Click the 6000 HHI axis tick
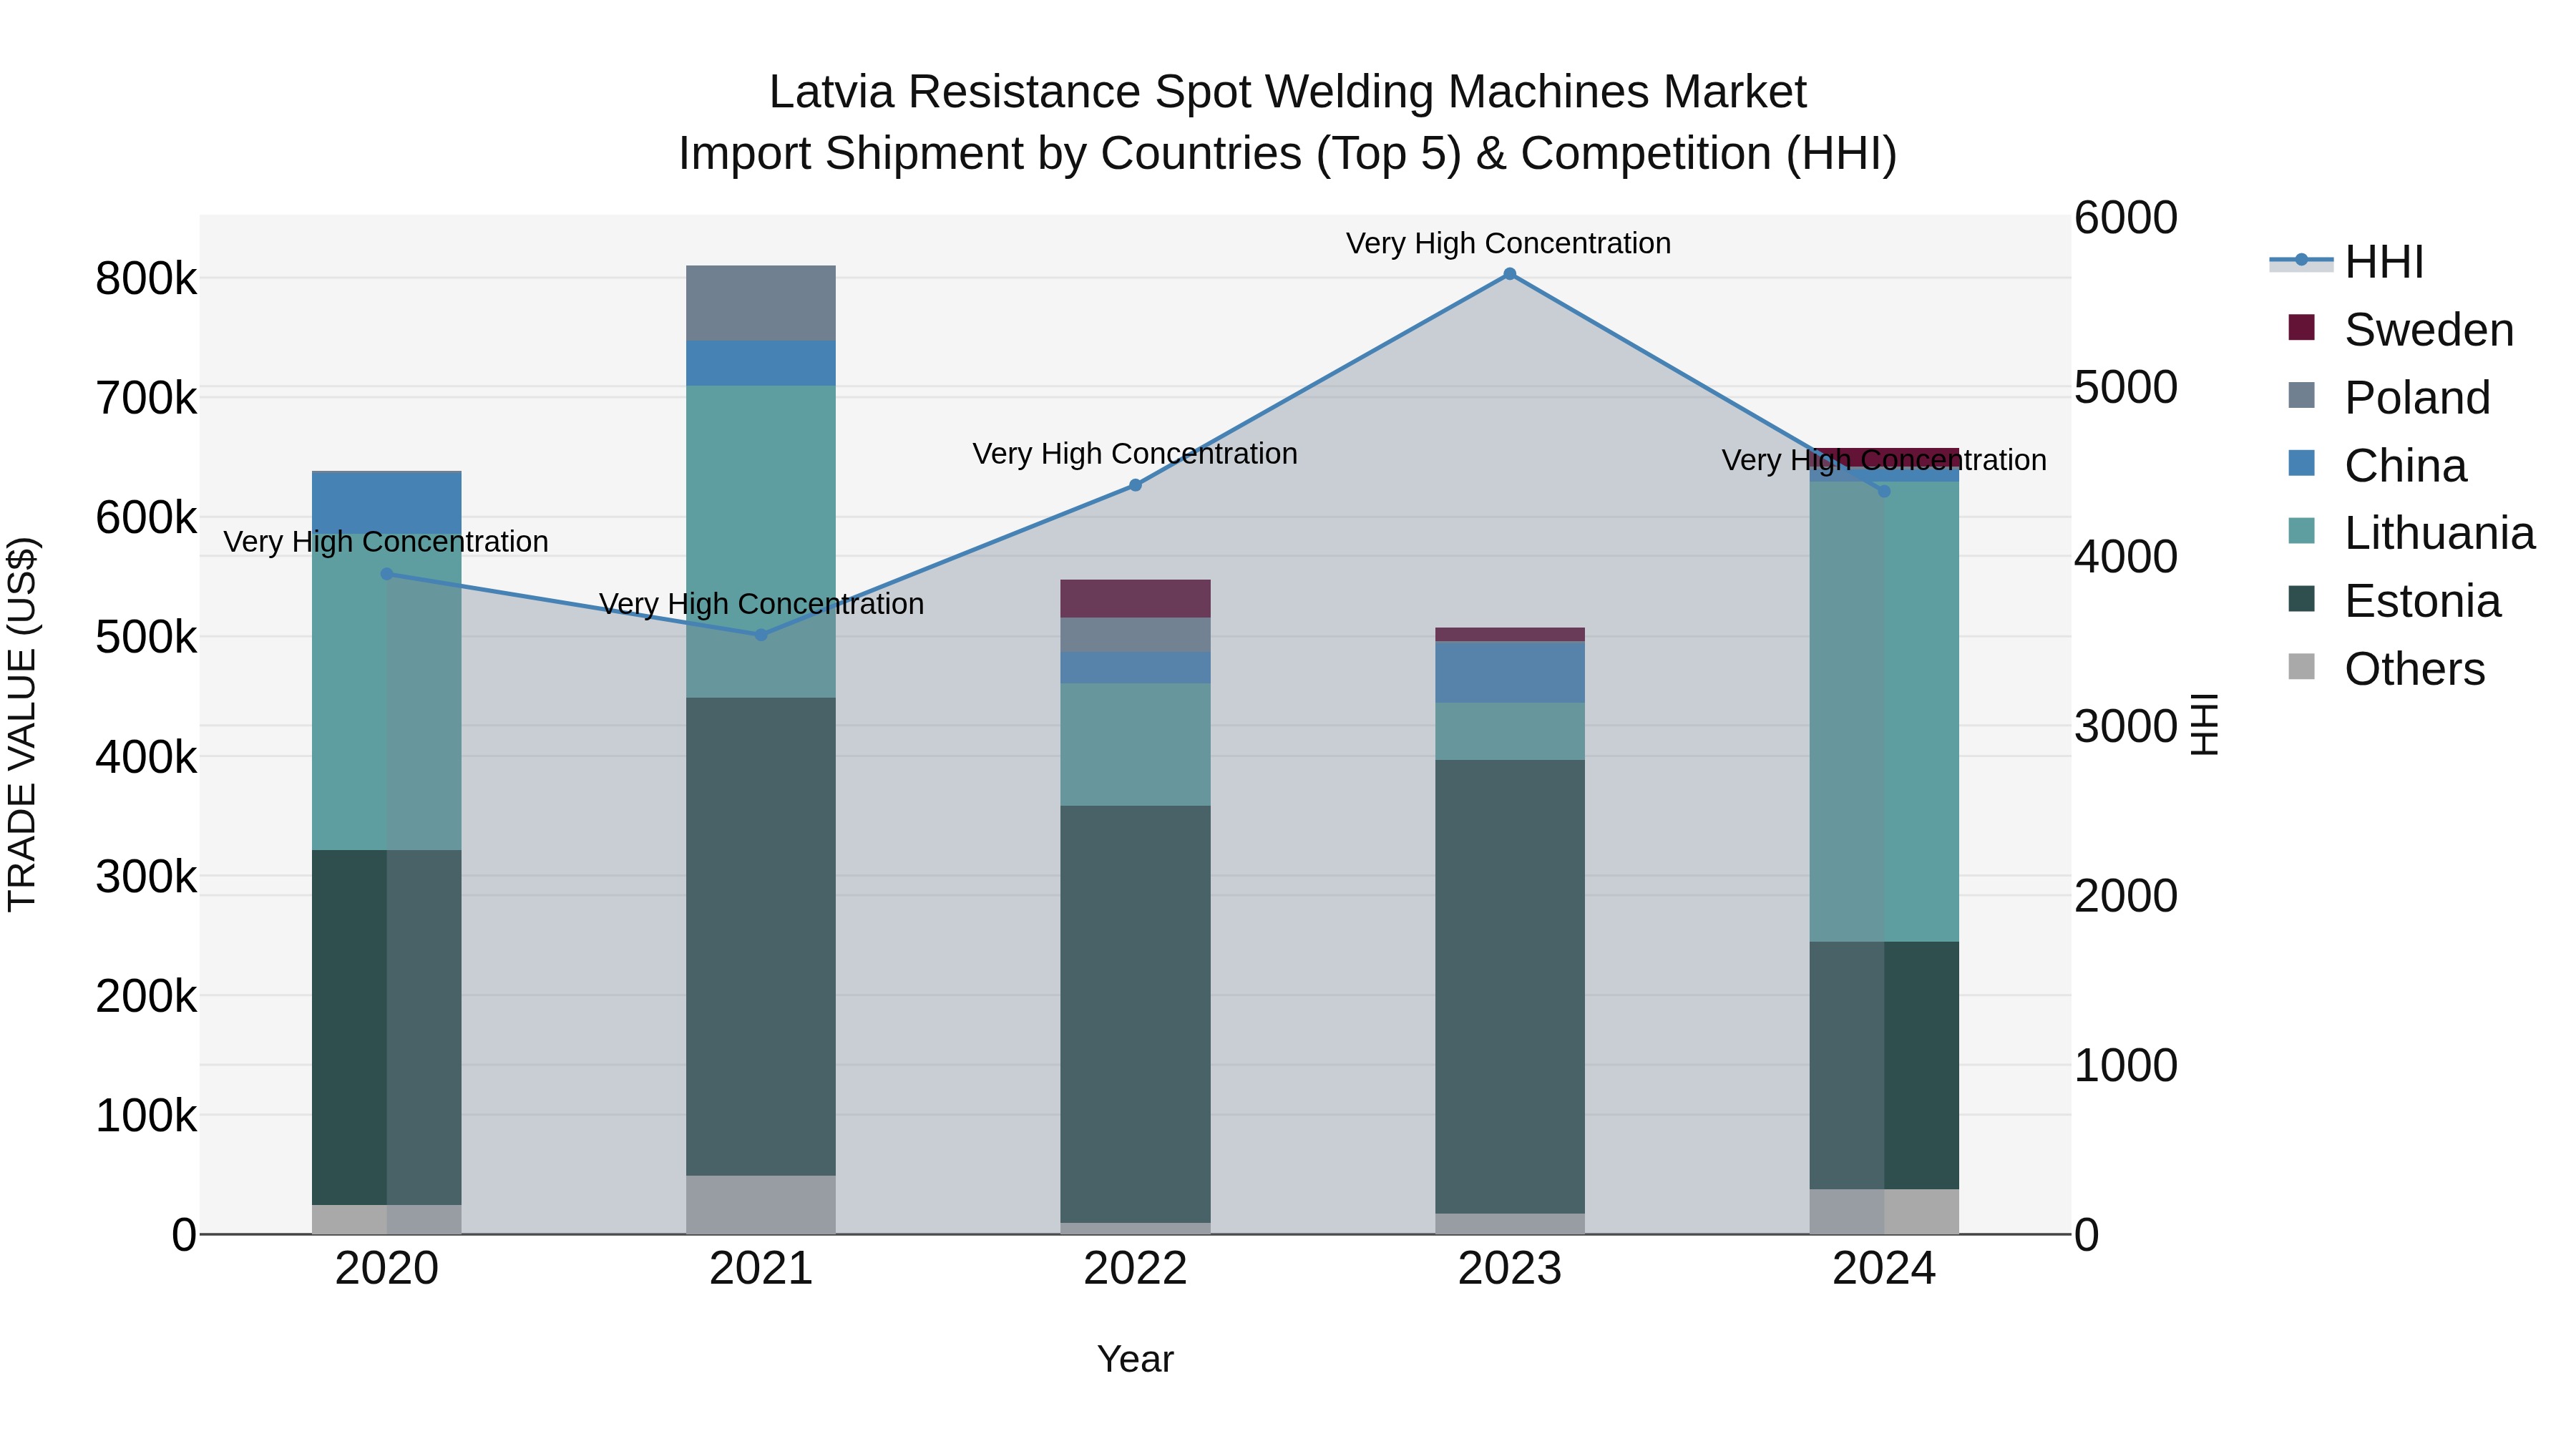This screenshot has height=1449, width=2576. [x=2126, y=218]
